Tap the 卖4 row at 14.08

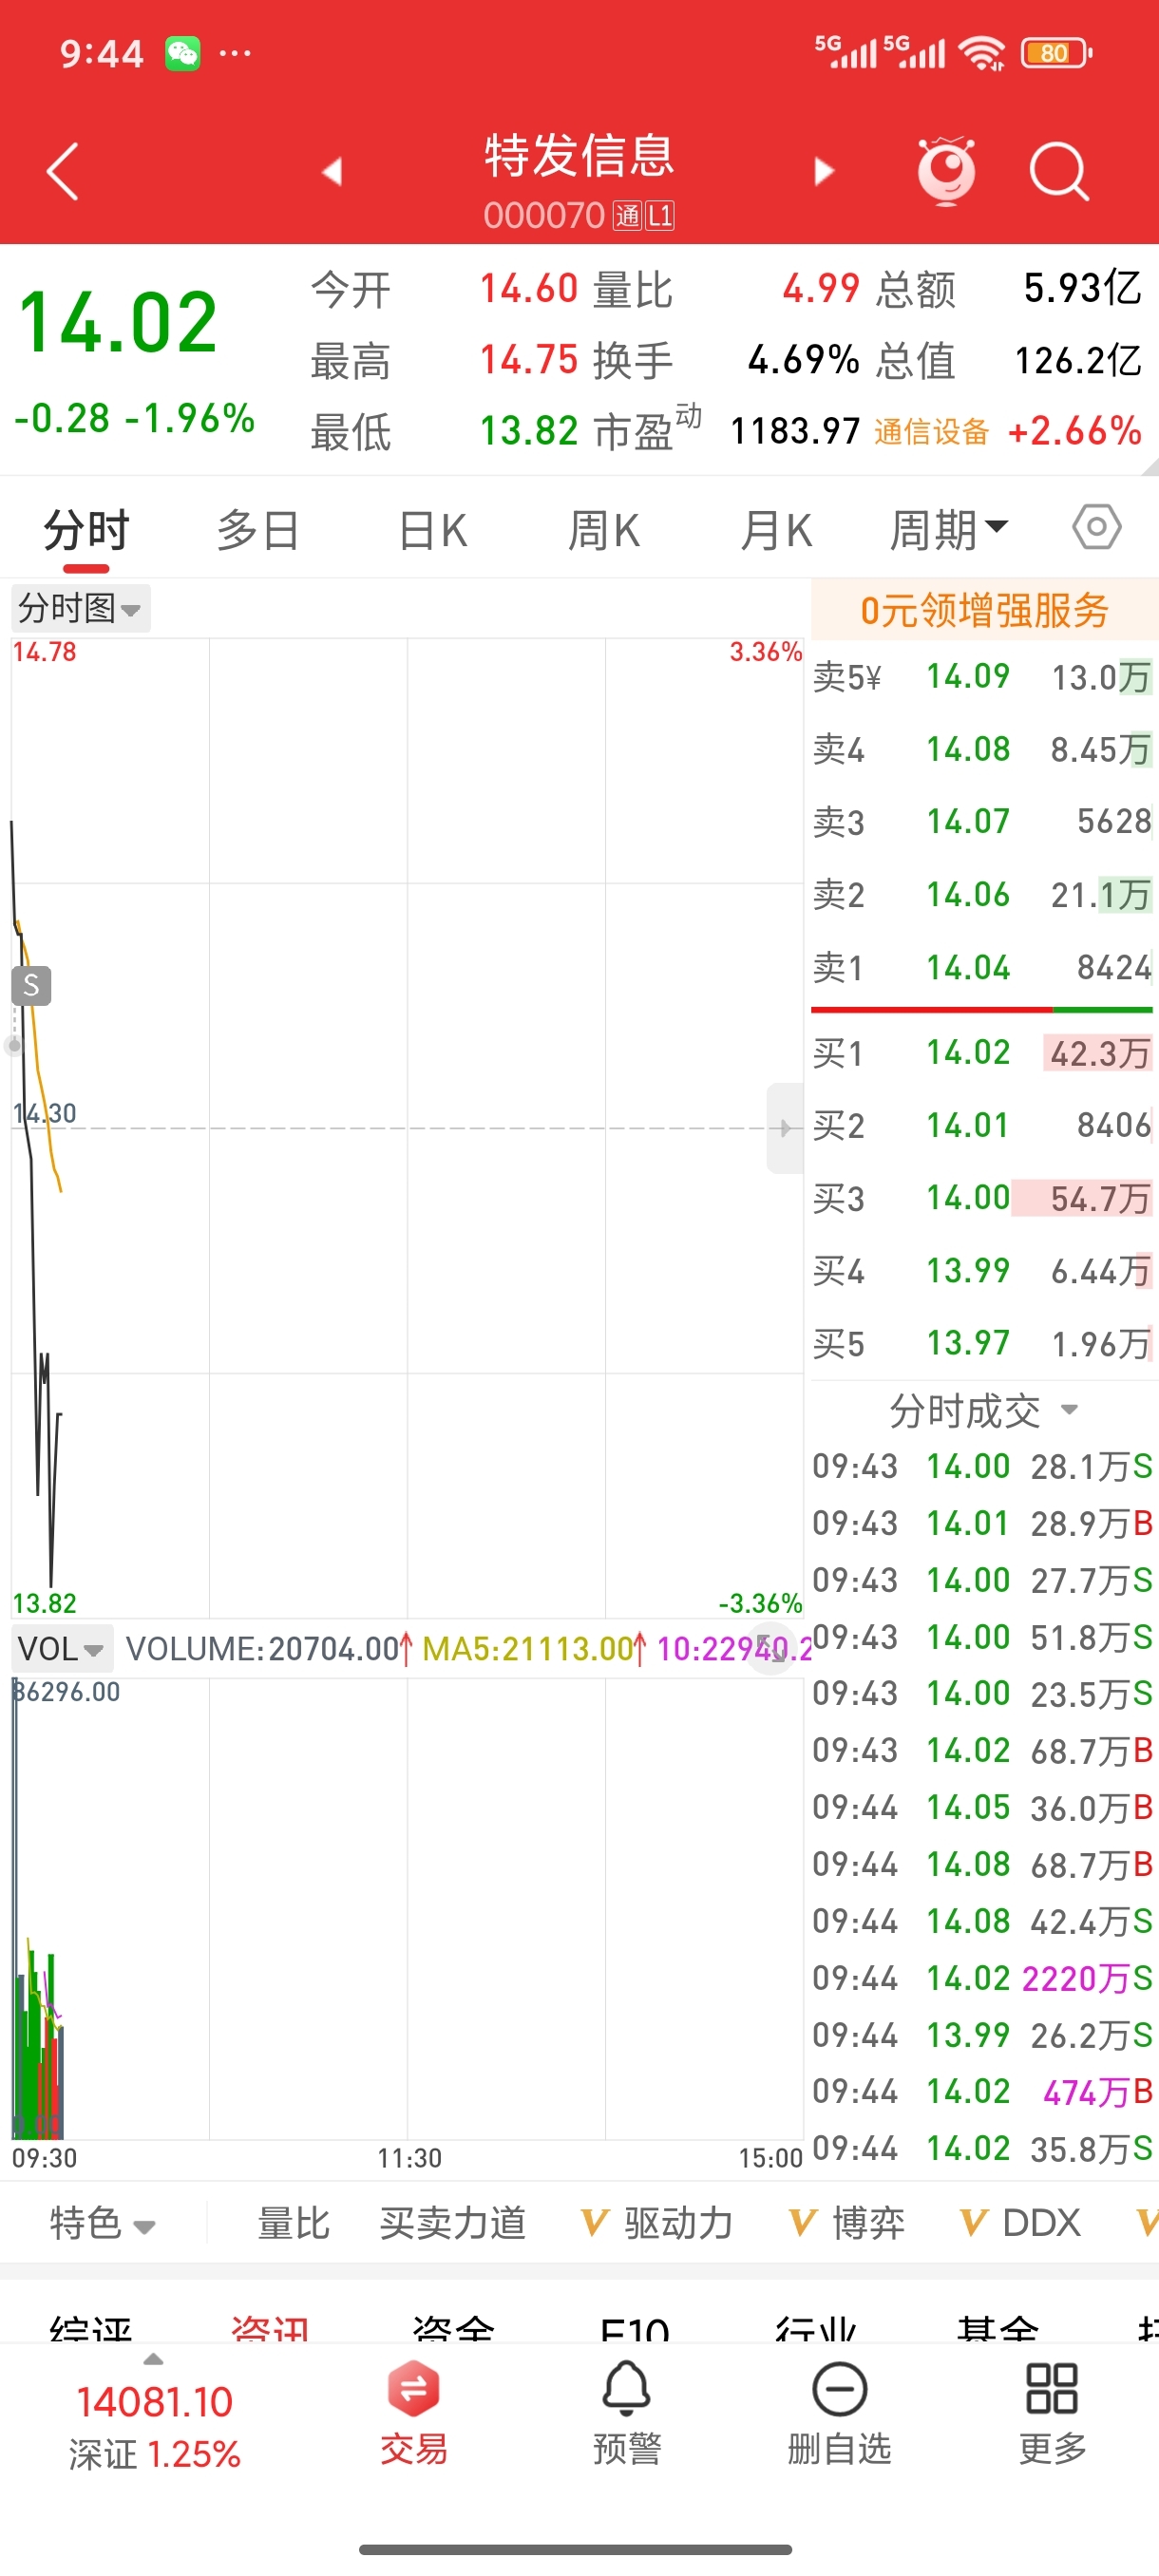click(x=983, y=749)
